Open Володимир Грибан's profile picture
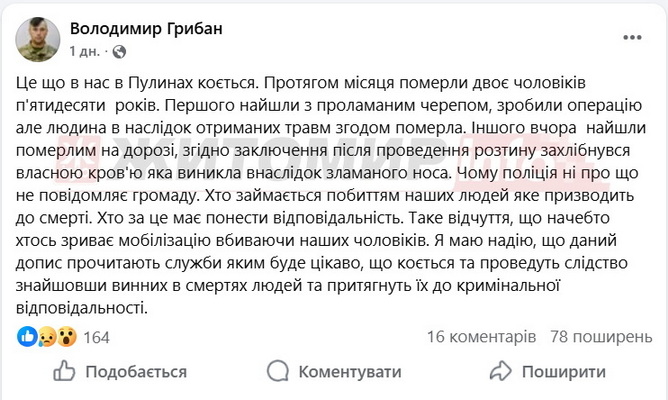 click(x=38, y=38)
